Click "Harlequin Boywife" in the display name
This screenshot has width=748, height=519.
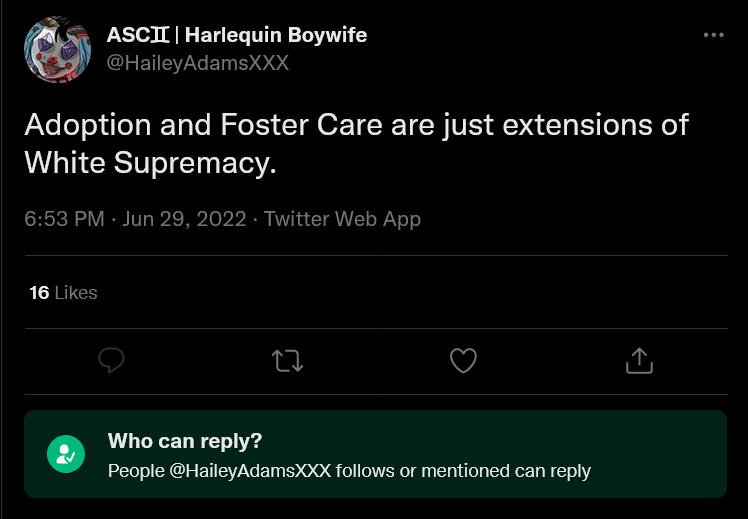pos(276,35)
